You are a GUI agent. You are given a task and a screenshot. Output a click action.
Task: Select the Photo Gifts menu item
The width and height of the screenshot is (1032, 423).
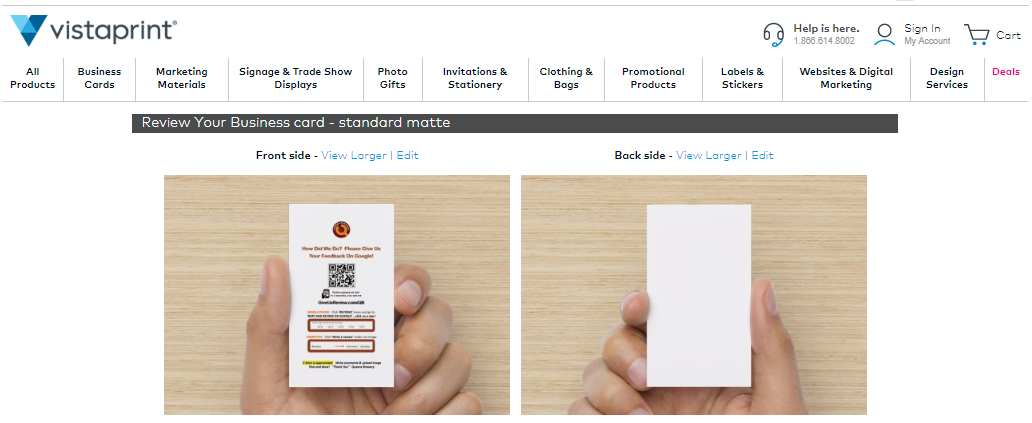(392, 78)
